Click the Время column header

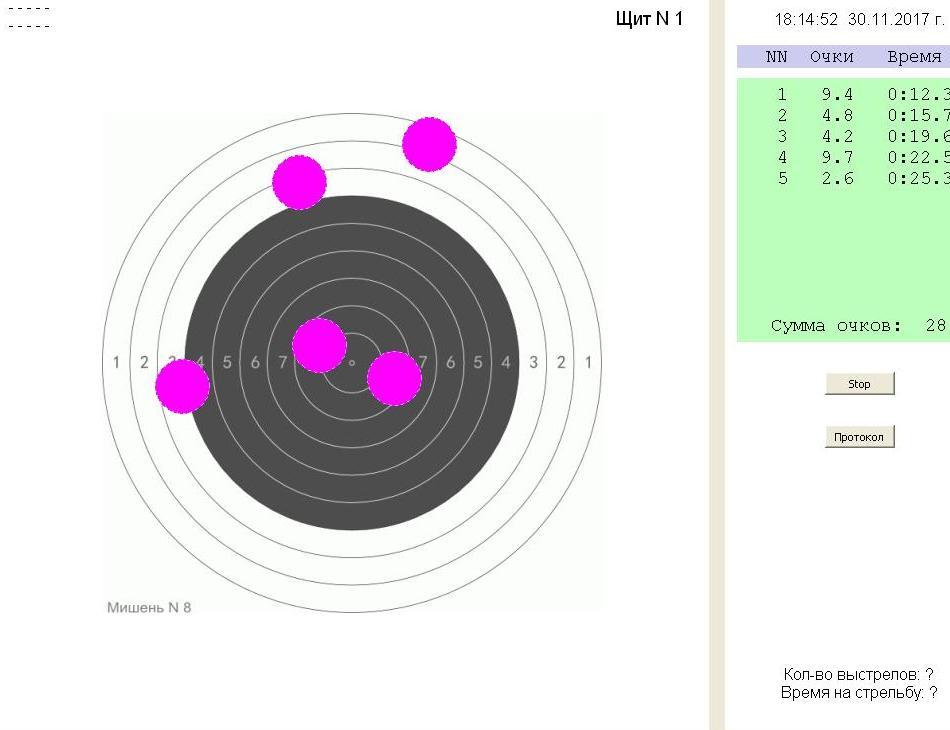[x=914, y=57]
